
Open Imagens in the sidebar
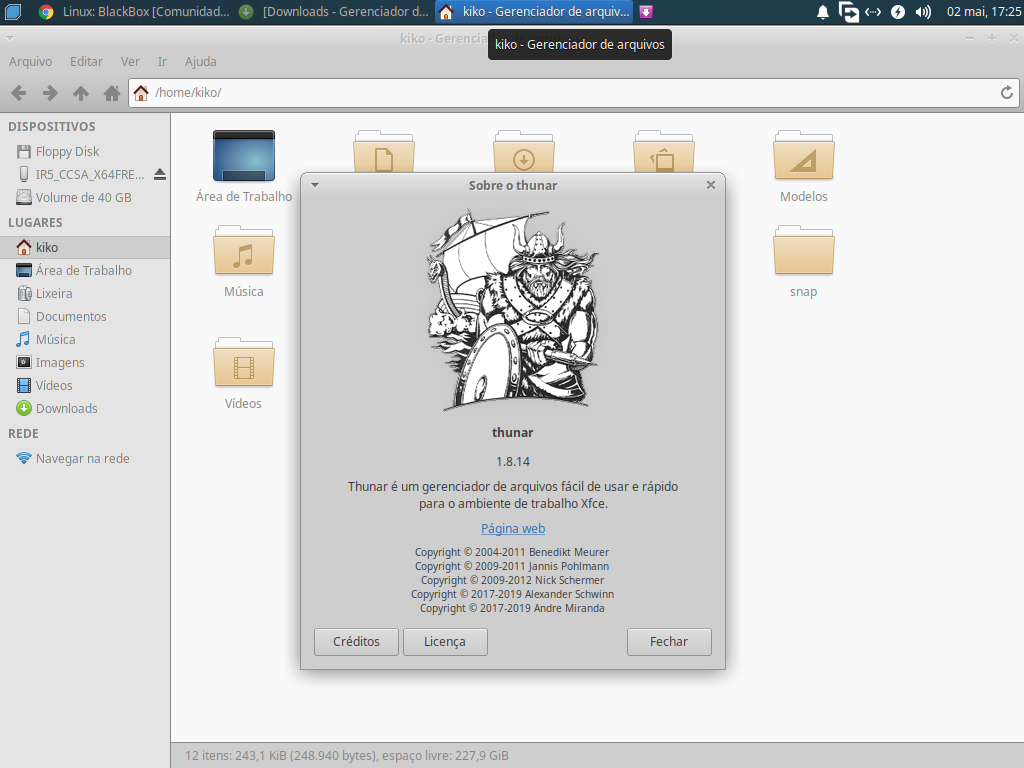tap(85, 362)
